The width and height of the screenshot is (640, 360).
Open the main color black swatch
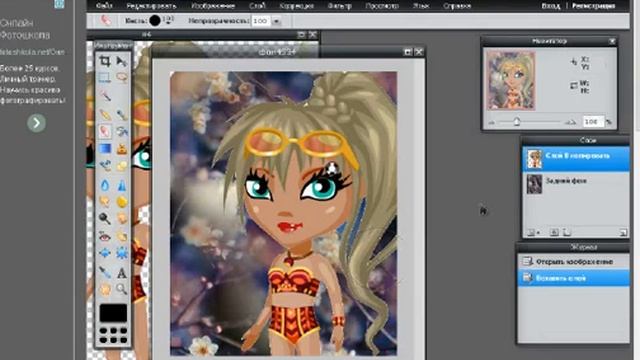pyautogui.click(x=113, y=313)
